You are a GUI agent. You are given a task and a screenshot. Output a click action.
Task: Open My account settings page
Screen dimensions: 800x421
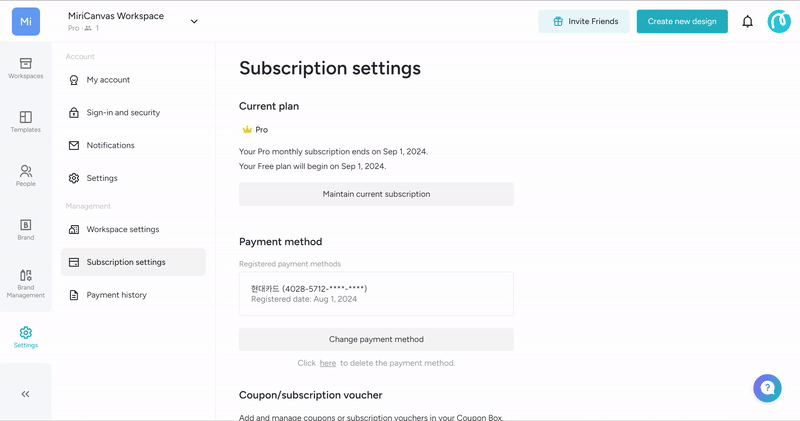tap(108, 80)
